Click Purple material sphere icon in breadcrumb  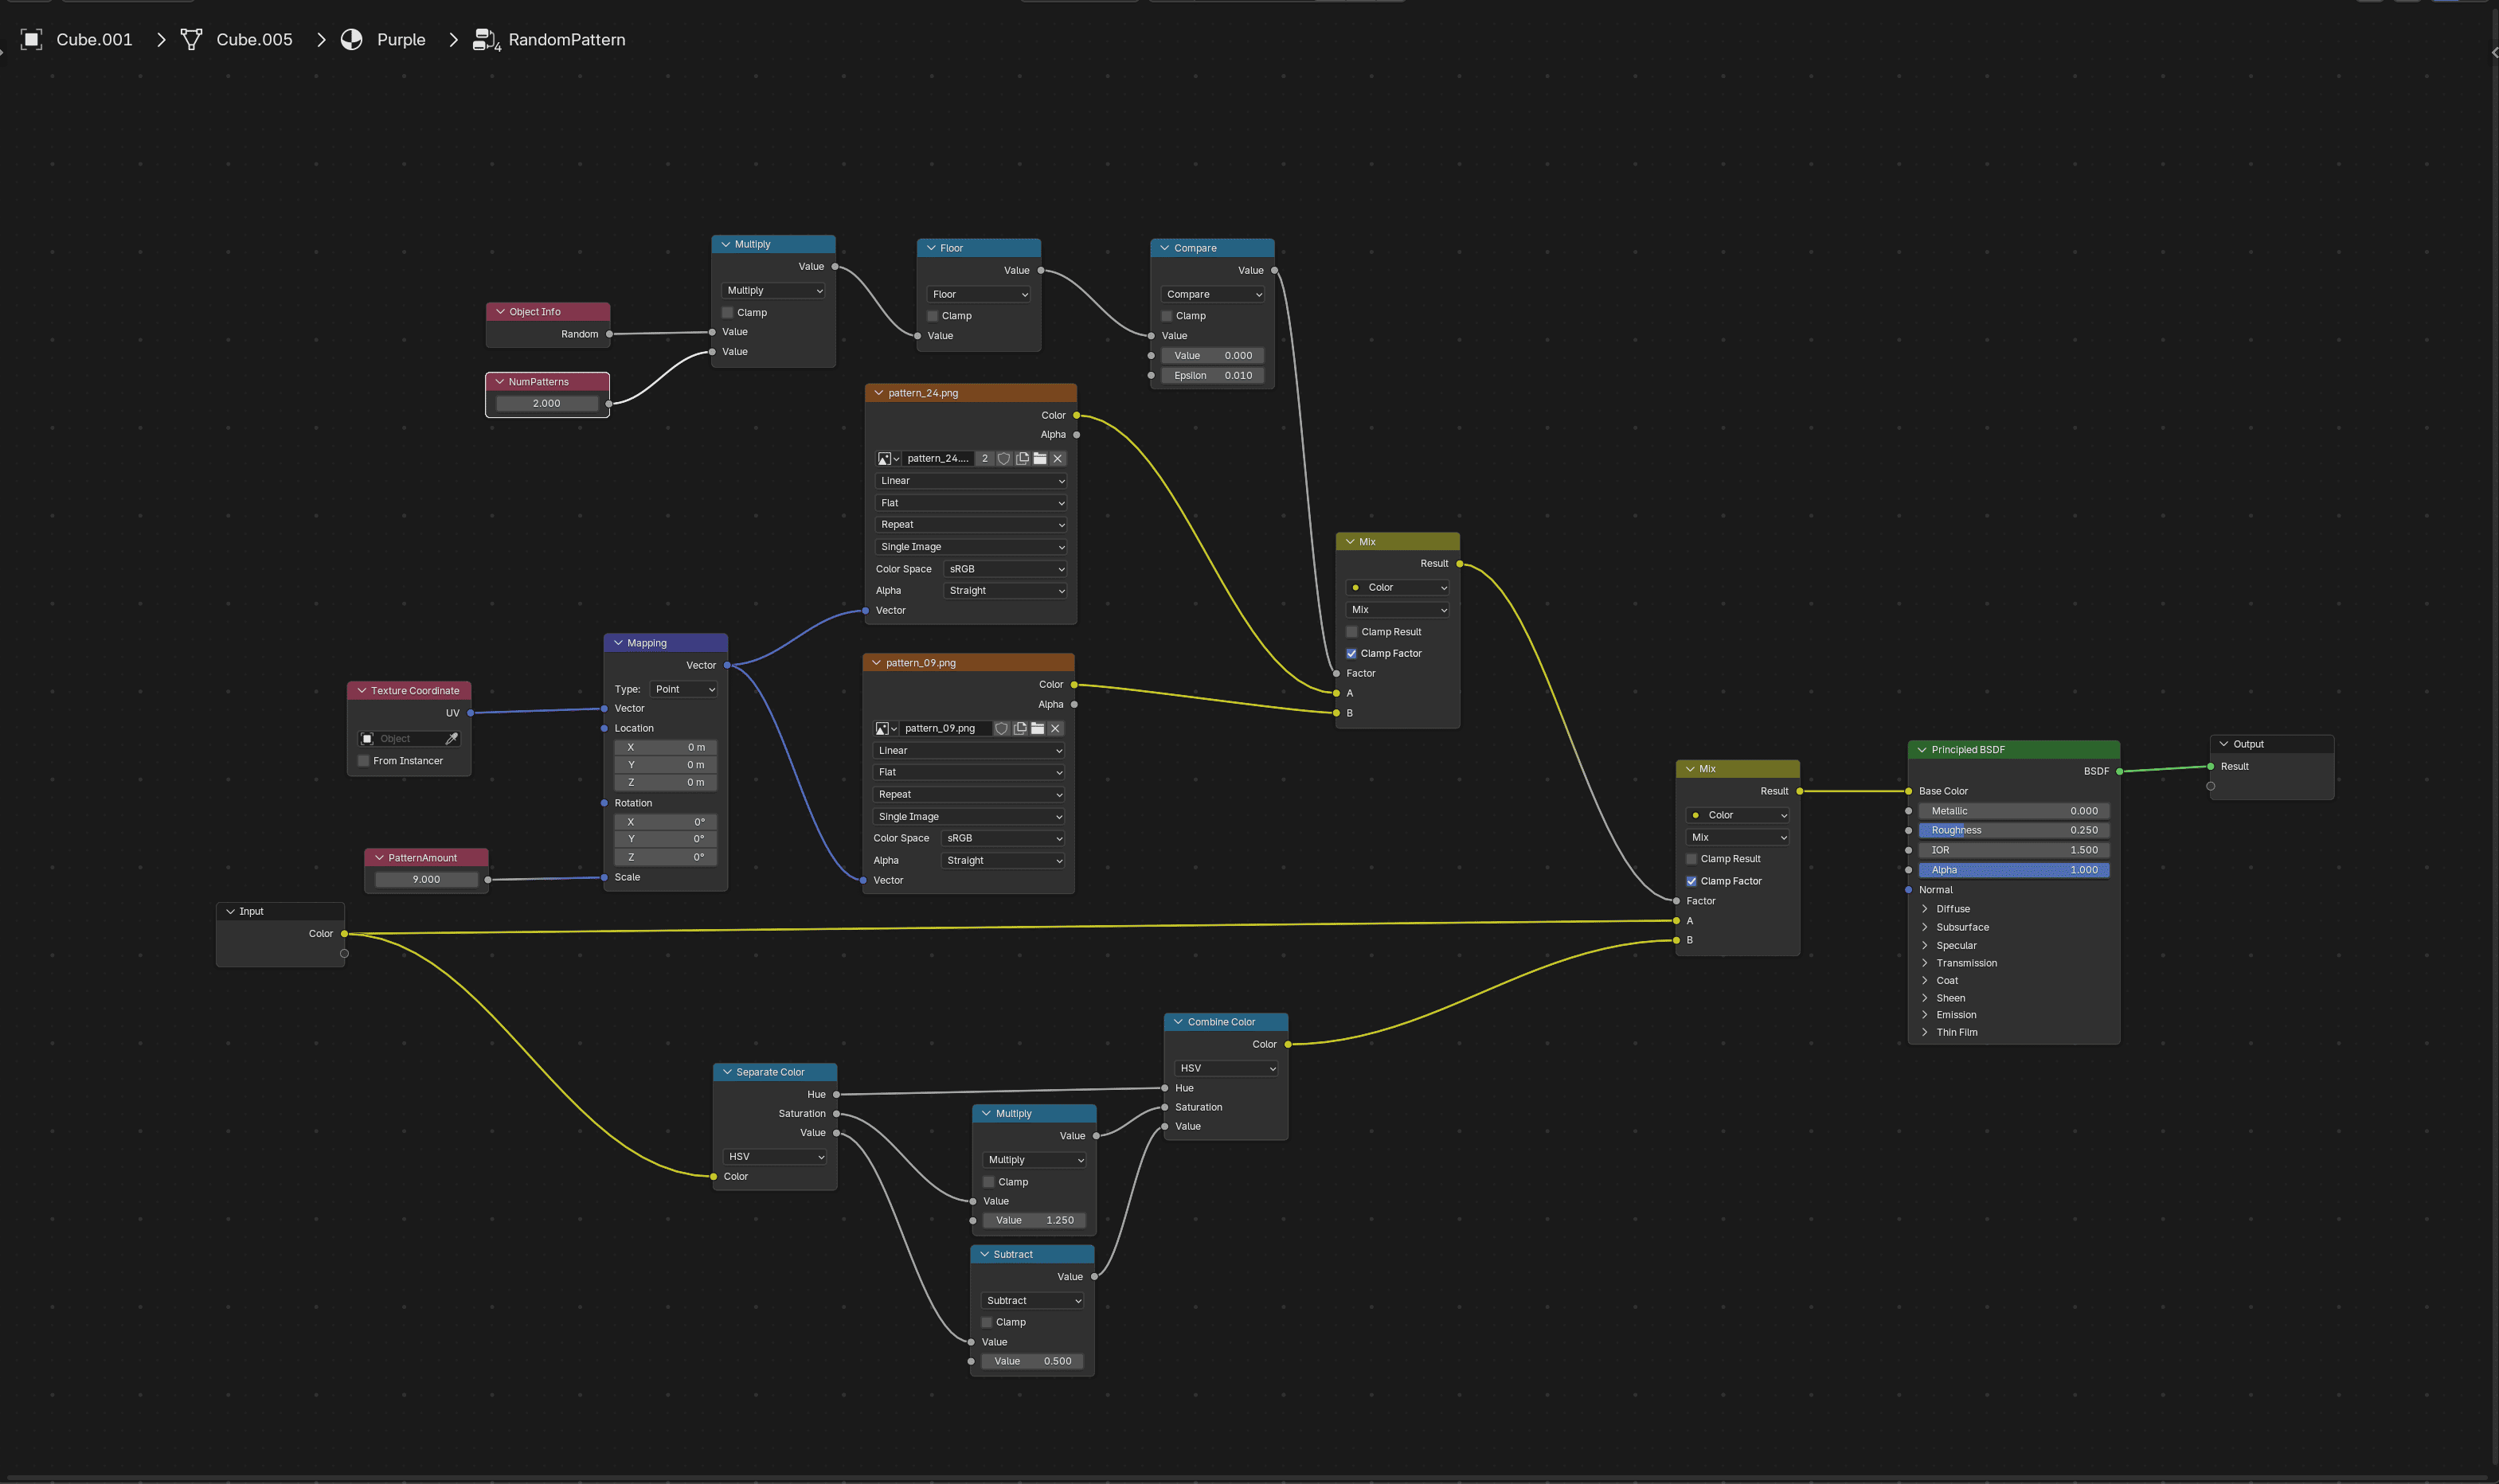352,40
